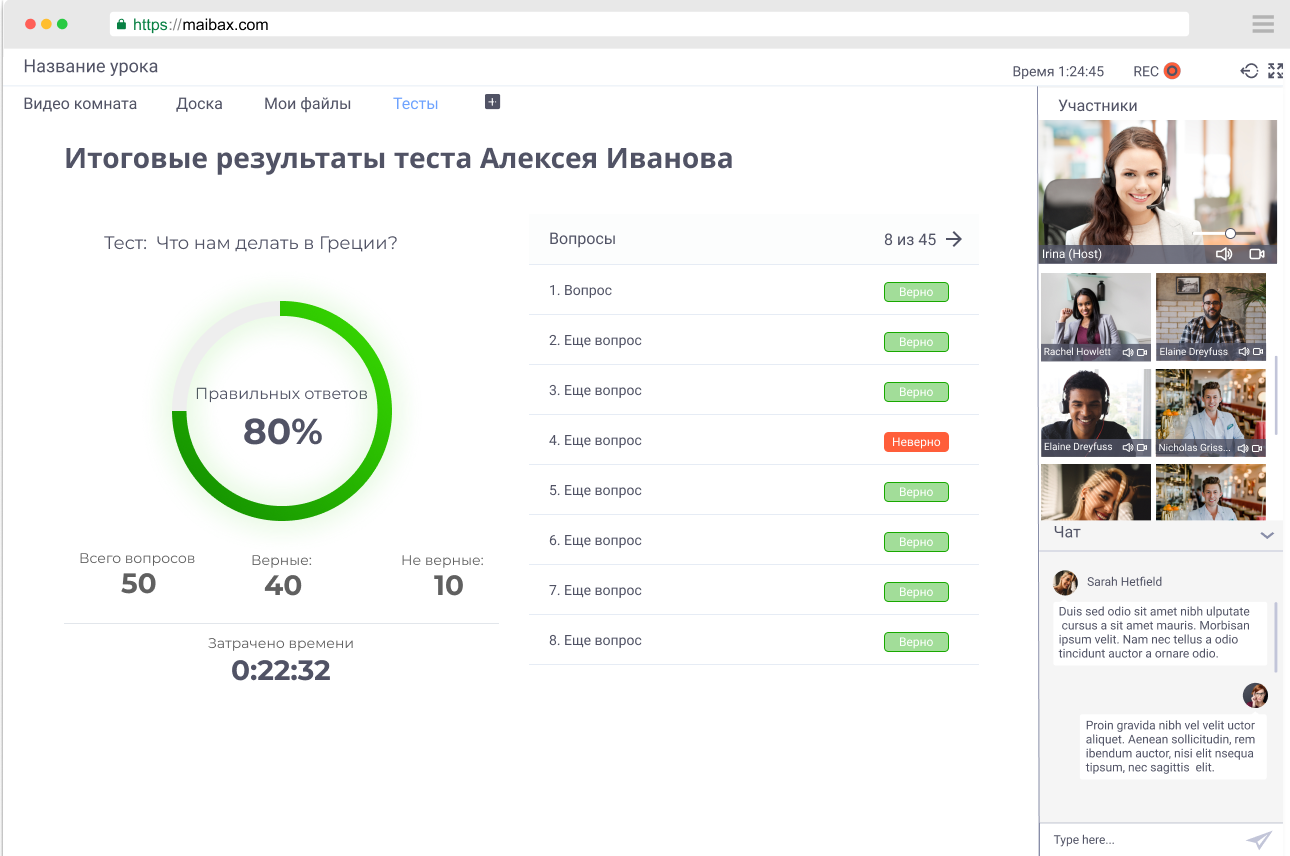
Task: Enter fullscreen mode
Action: tap(1275, 71)
